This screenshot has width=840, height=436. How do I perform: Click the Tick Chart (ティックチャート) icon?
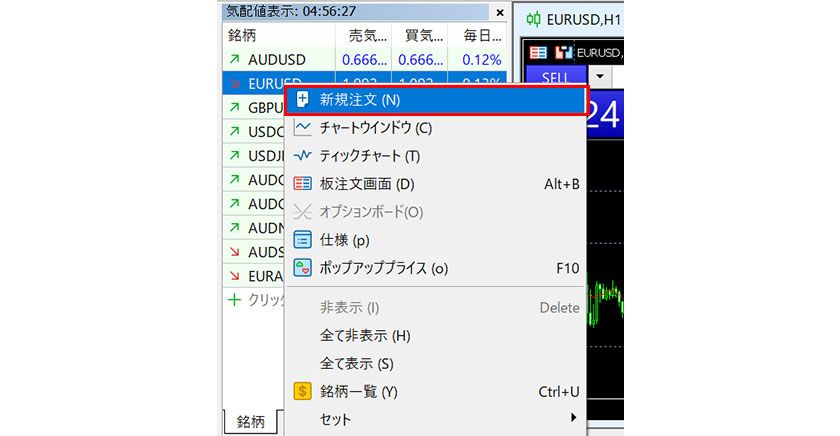click(x=303, y=156)
